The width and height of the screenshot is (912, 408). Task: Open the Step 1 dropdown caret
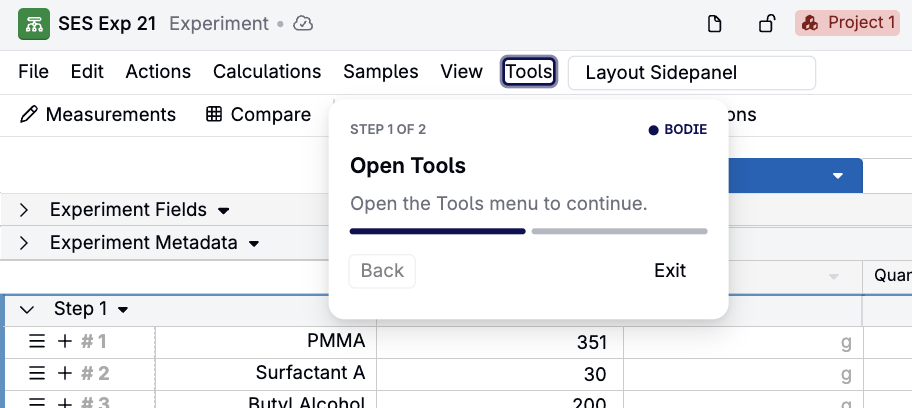(x=123, y=310)
